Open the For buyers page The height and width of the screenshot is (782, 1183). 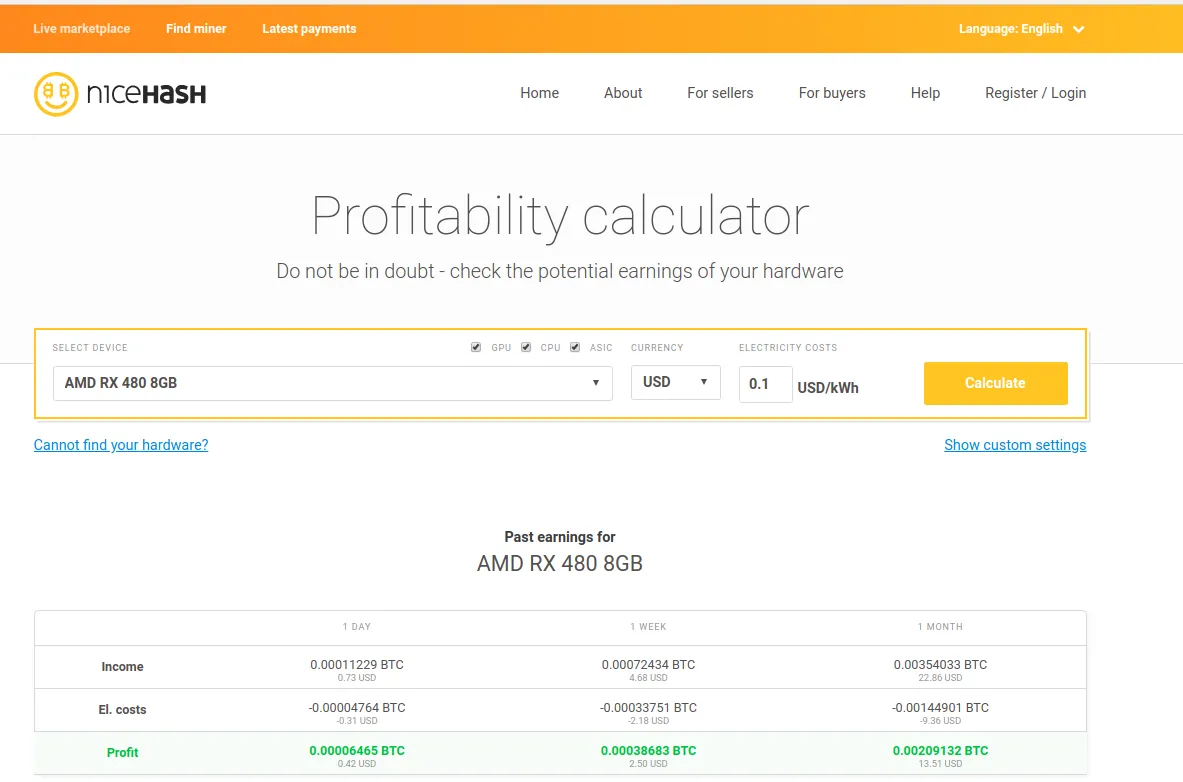tap(832, 93)
